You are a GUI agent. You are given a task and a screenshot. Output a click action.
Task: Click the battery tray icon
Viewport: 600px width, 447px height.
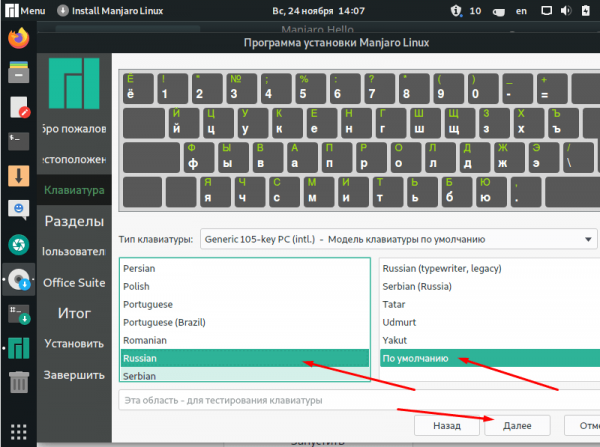(586, 11)
